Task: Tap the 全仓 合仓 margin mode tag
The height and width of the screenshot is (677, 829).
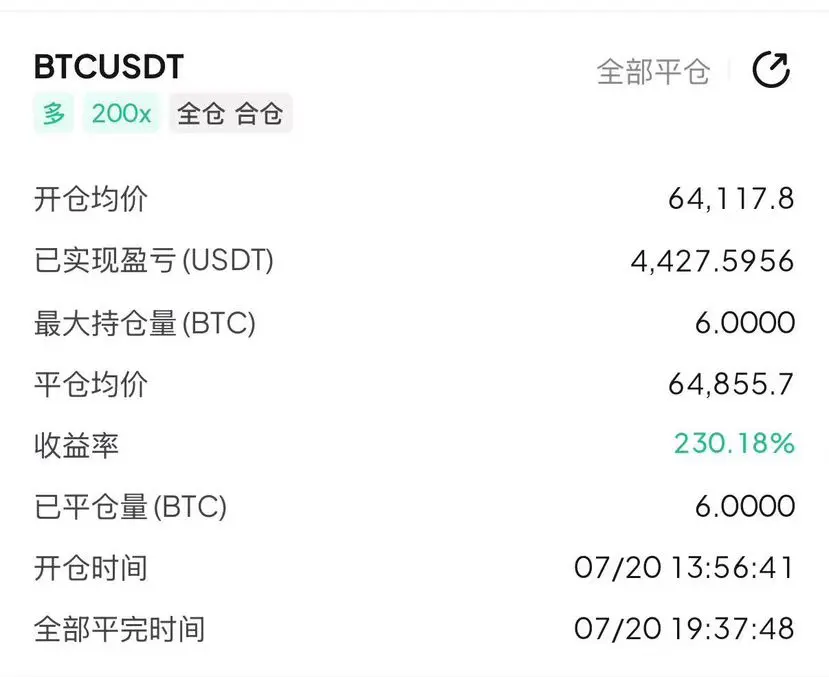Action: [231, 113]
